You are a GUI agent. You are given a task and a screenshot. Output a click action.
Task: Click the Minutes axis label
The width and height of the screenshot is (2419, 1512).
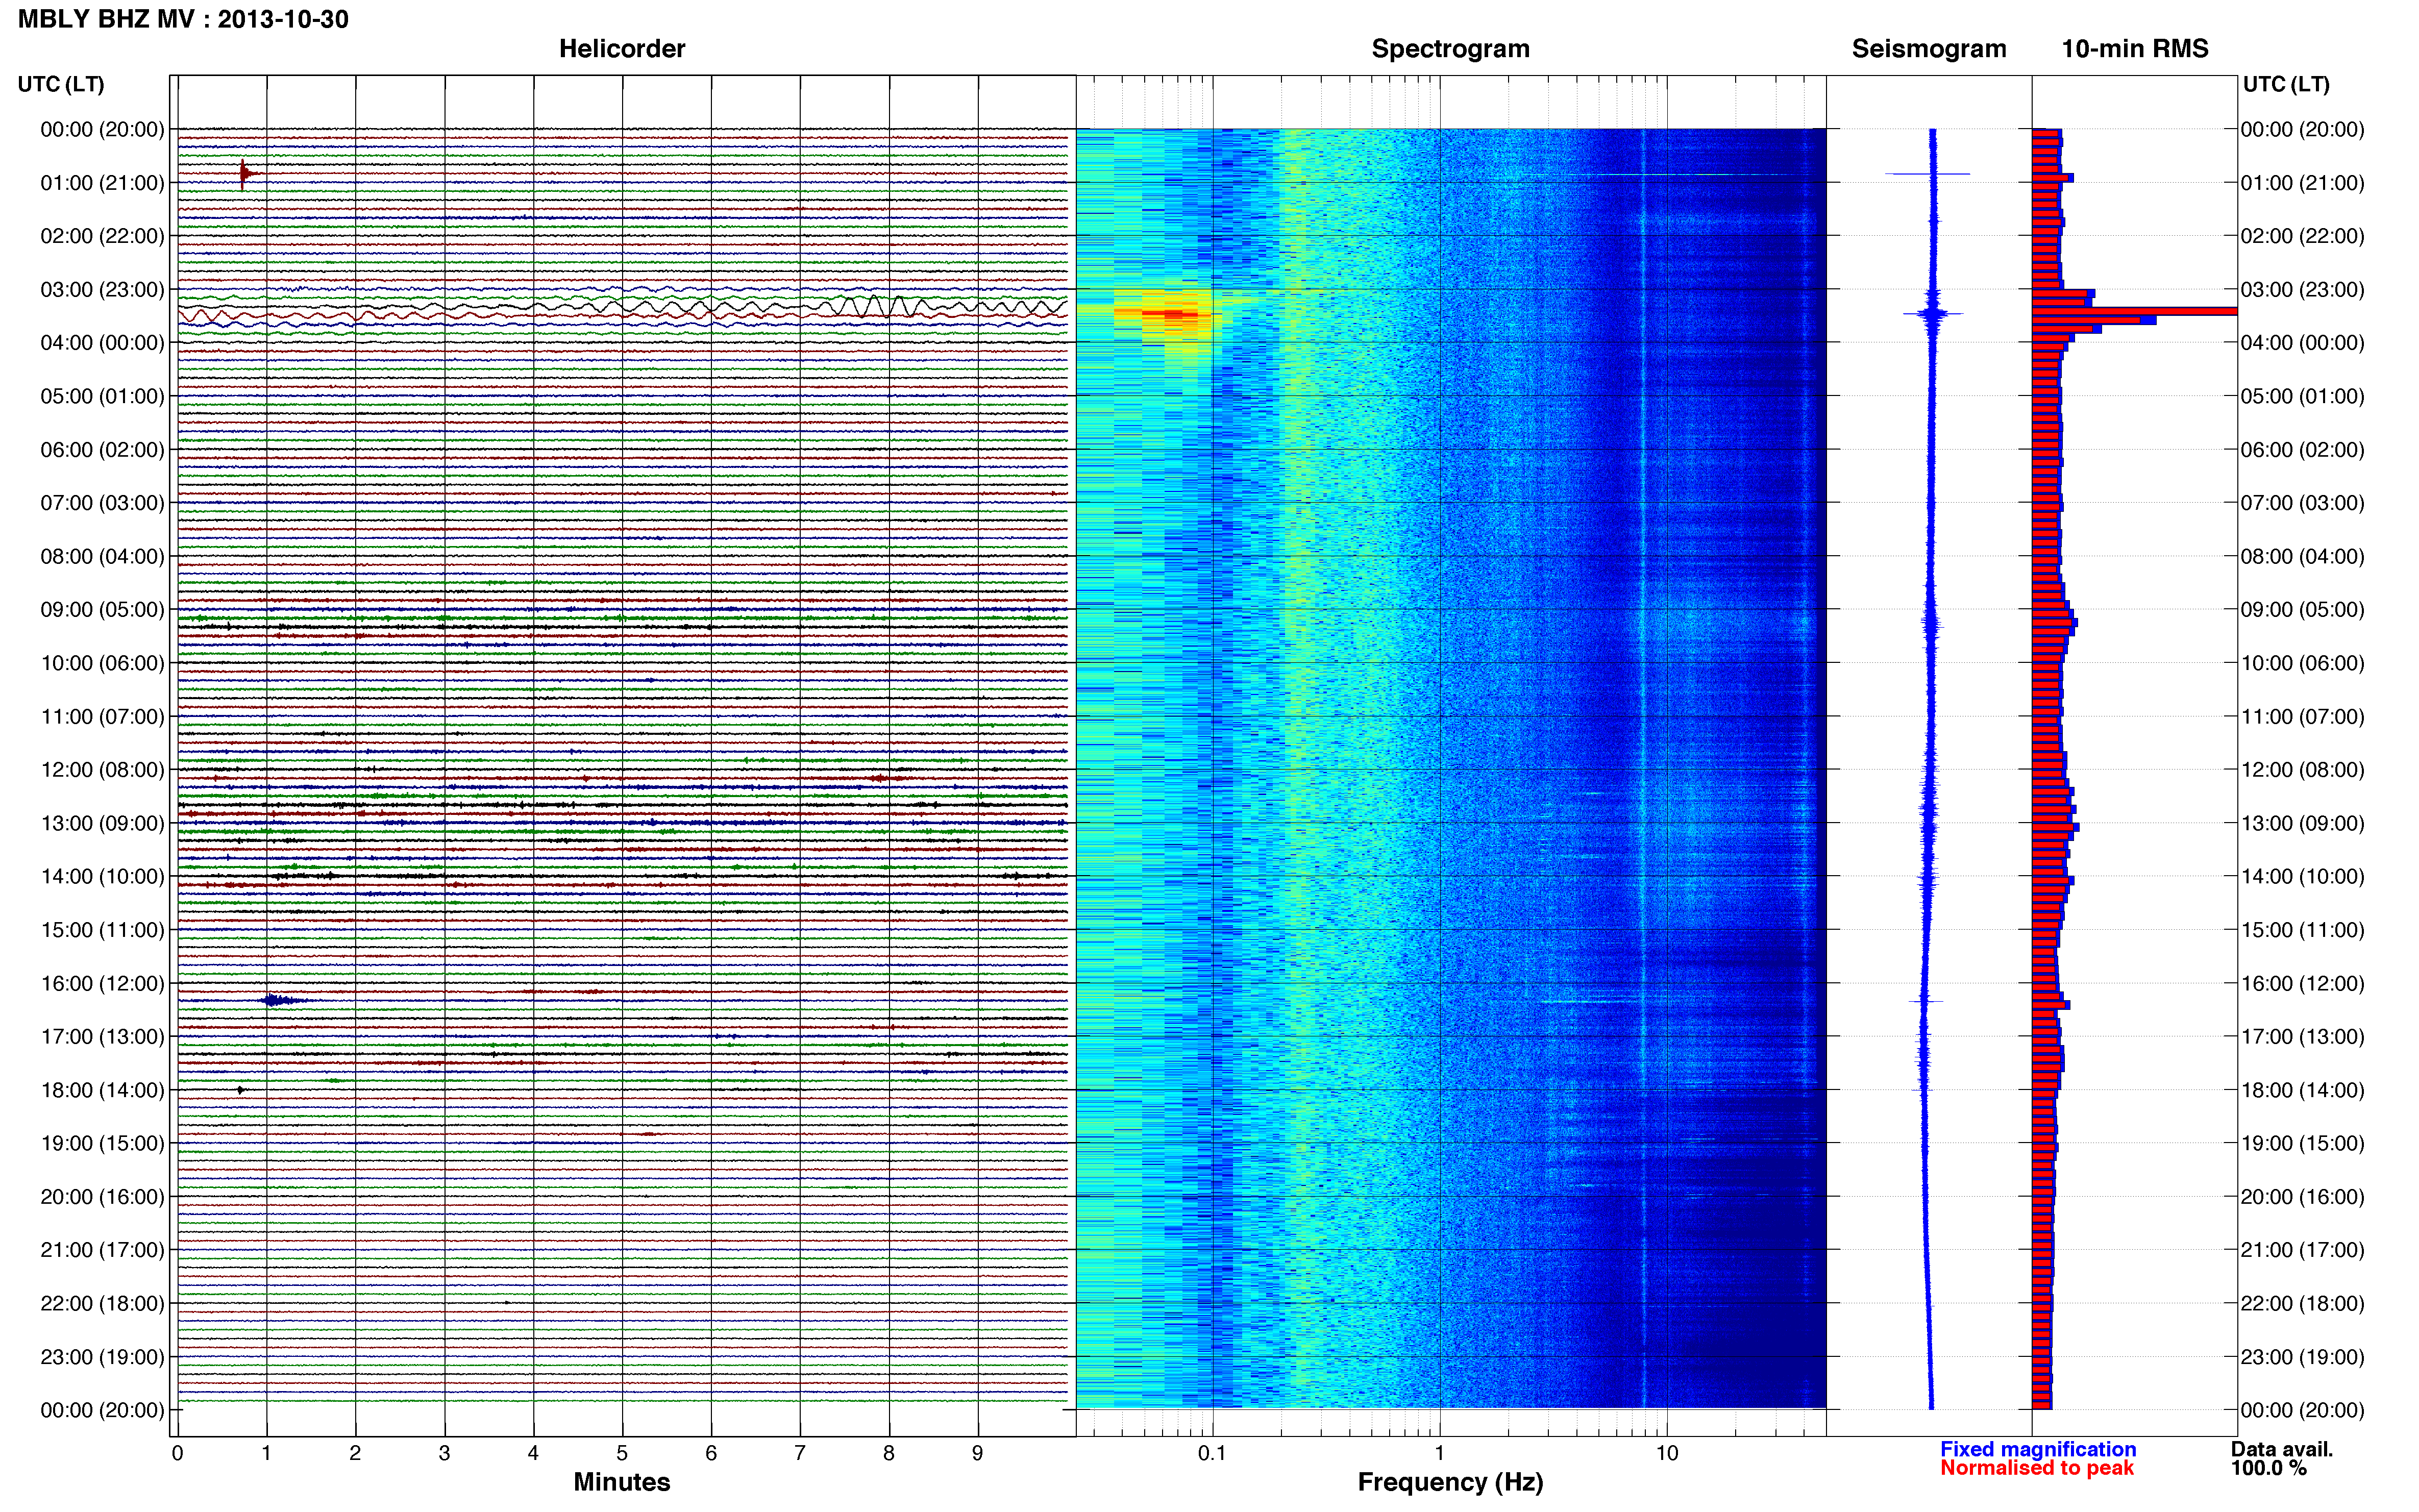tap(621, 1482)
